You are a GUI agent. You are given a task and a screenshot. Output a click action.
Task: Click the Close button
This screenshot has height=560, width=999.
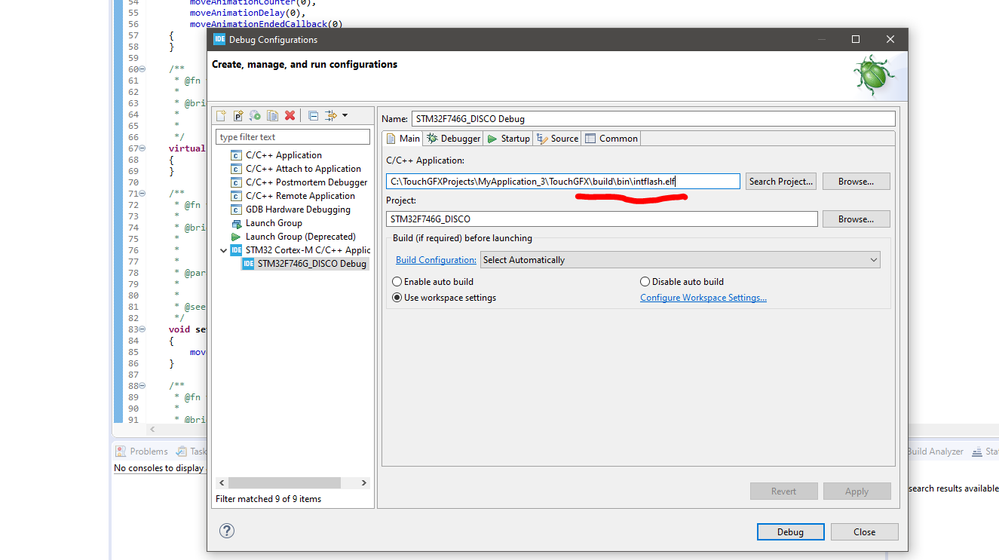point(865,532)
